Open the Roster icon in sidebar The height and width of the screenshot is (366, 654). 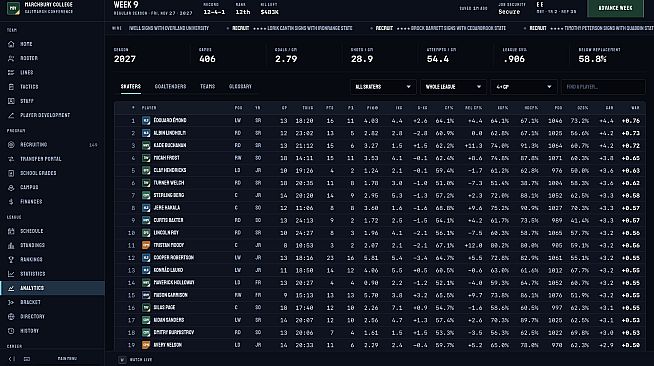pyautogui.click(x=11, y=58)
